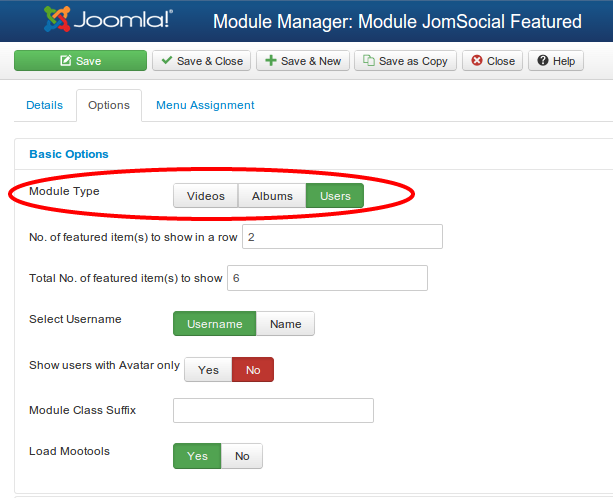Focus the featured items in a row field

pos(342,236)
